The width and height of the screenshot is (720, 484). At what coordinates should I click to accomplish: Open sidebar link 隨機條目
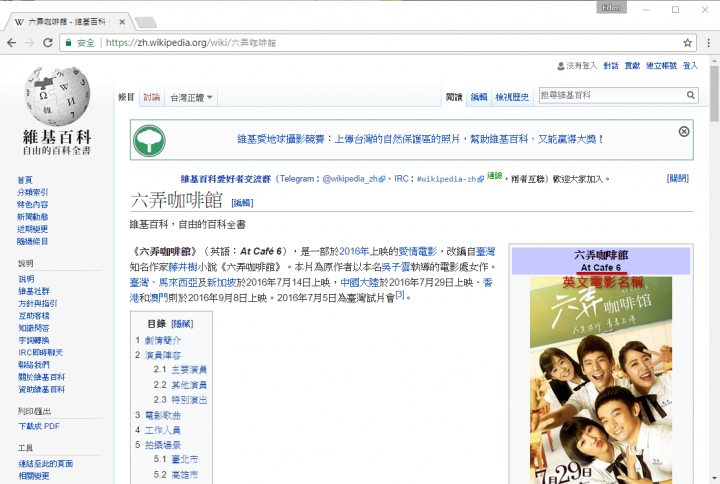pyautogui.click(x=32, y=241)
